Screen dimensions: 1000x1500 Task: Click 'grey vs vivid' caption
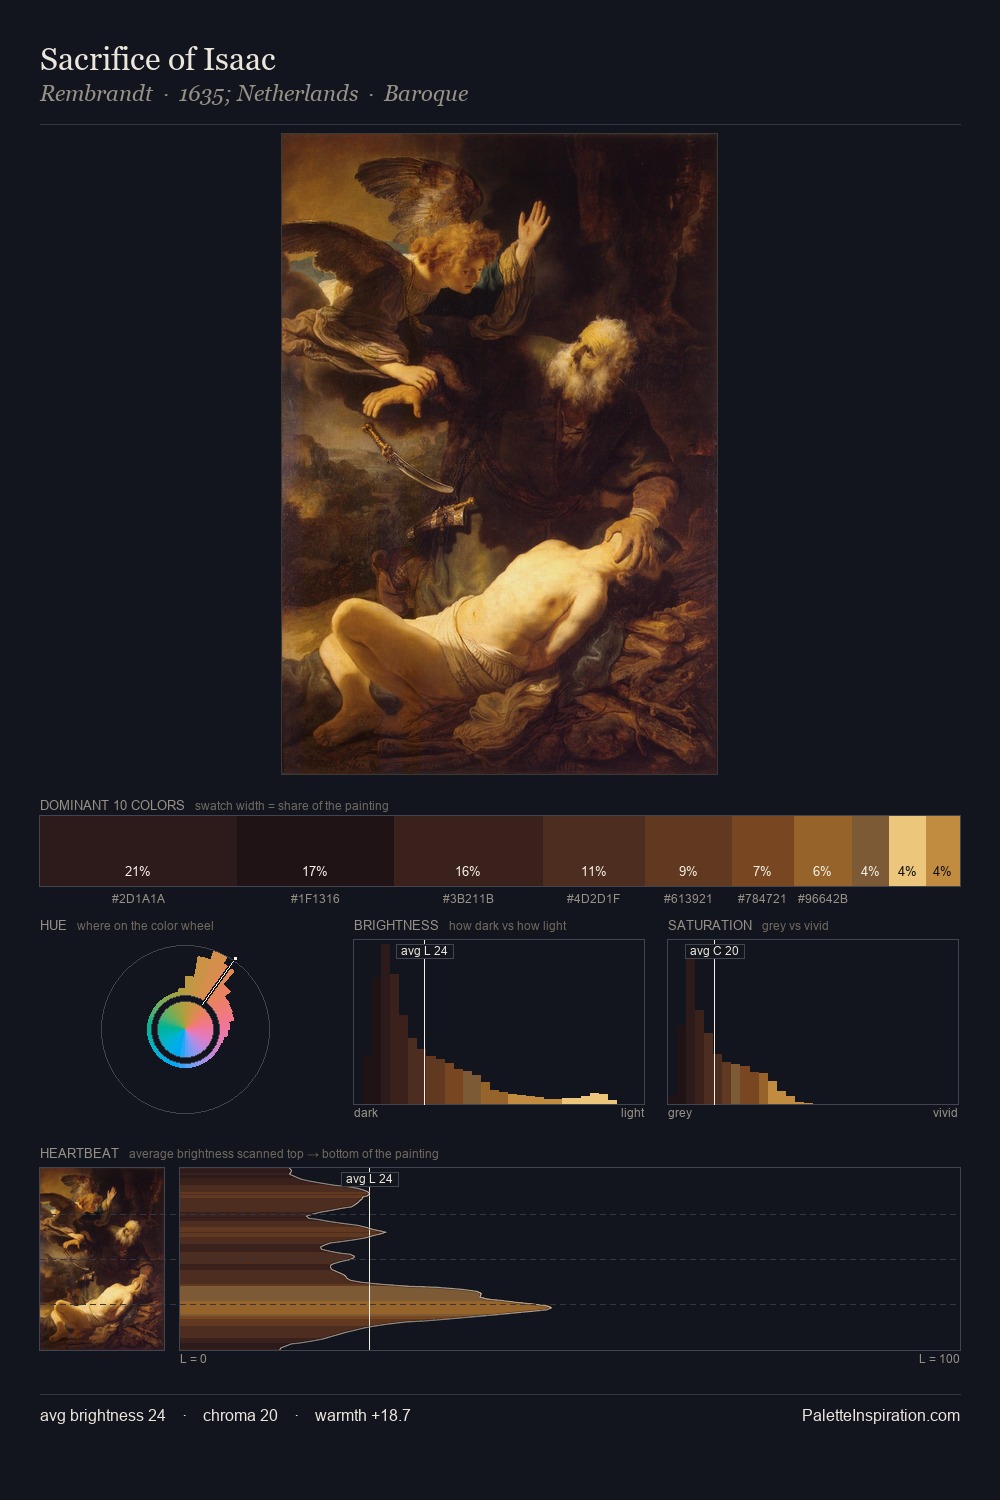pyautogui.click(x=795, y=926)
